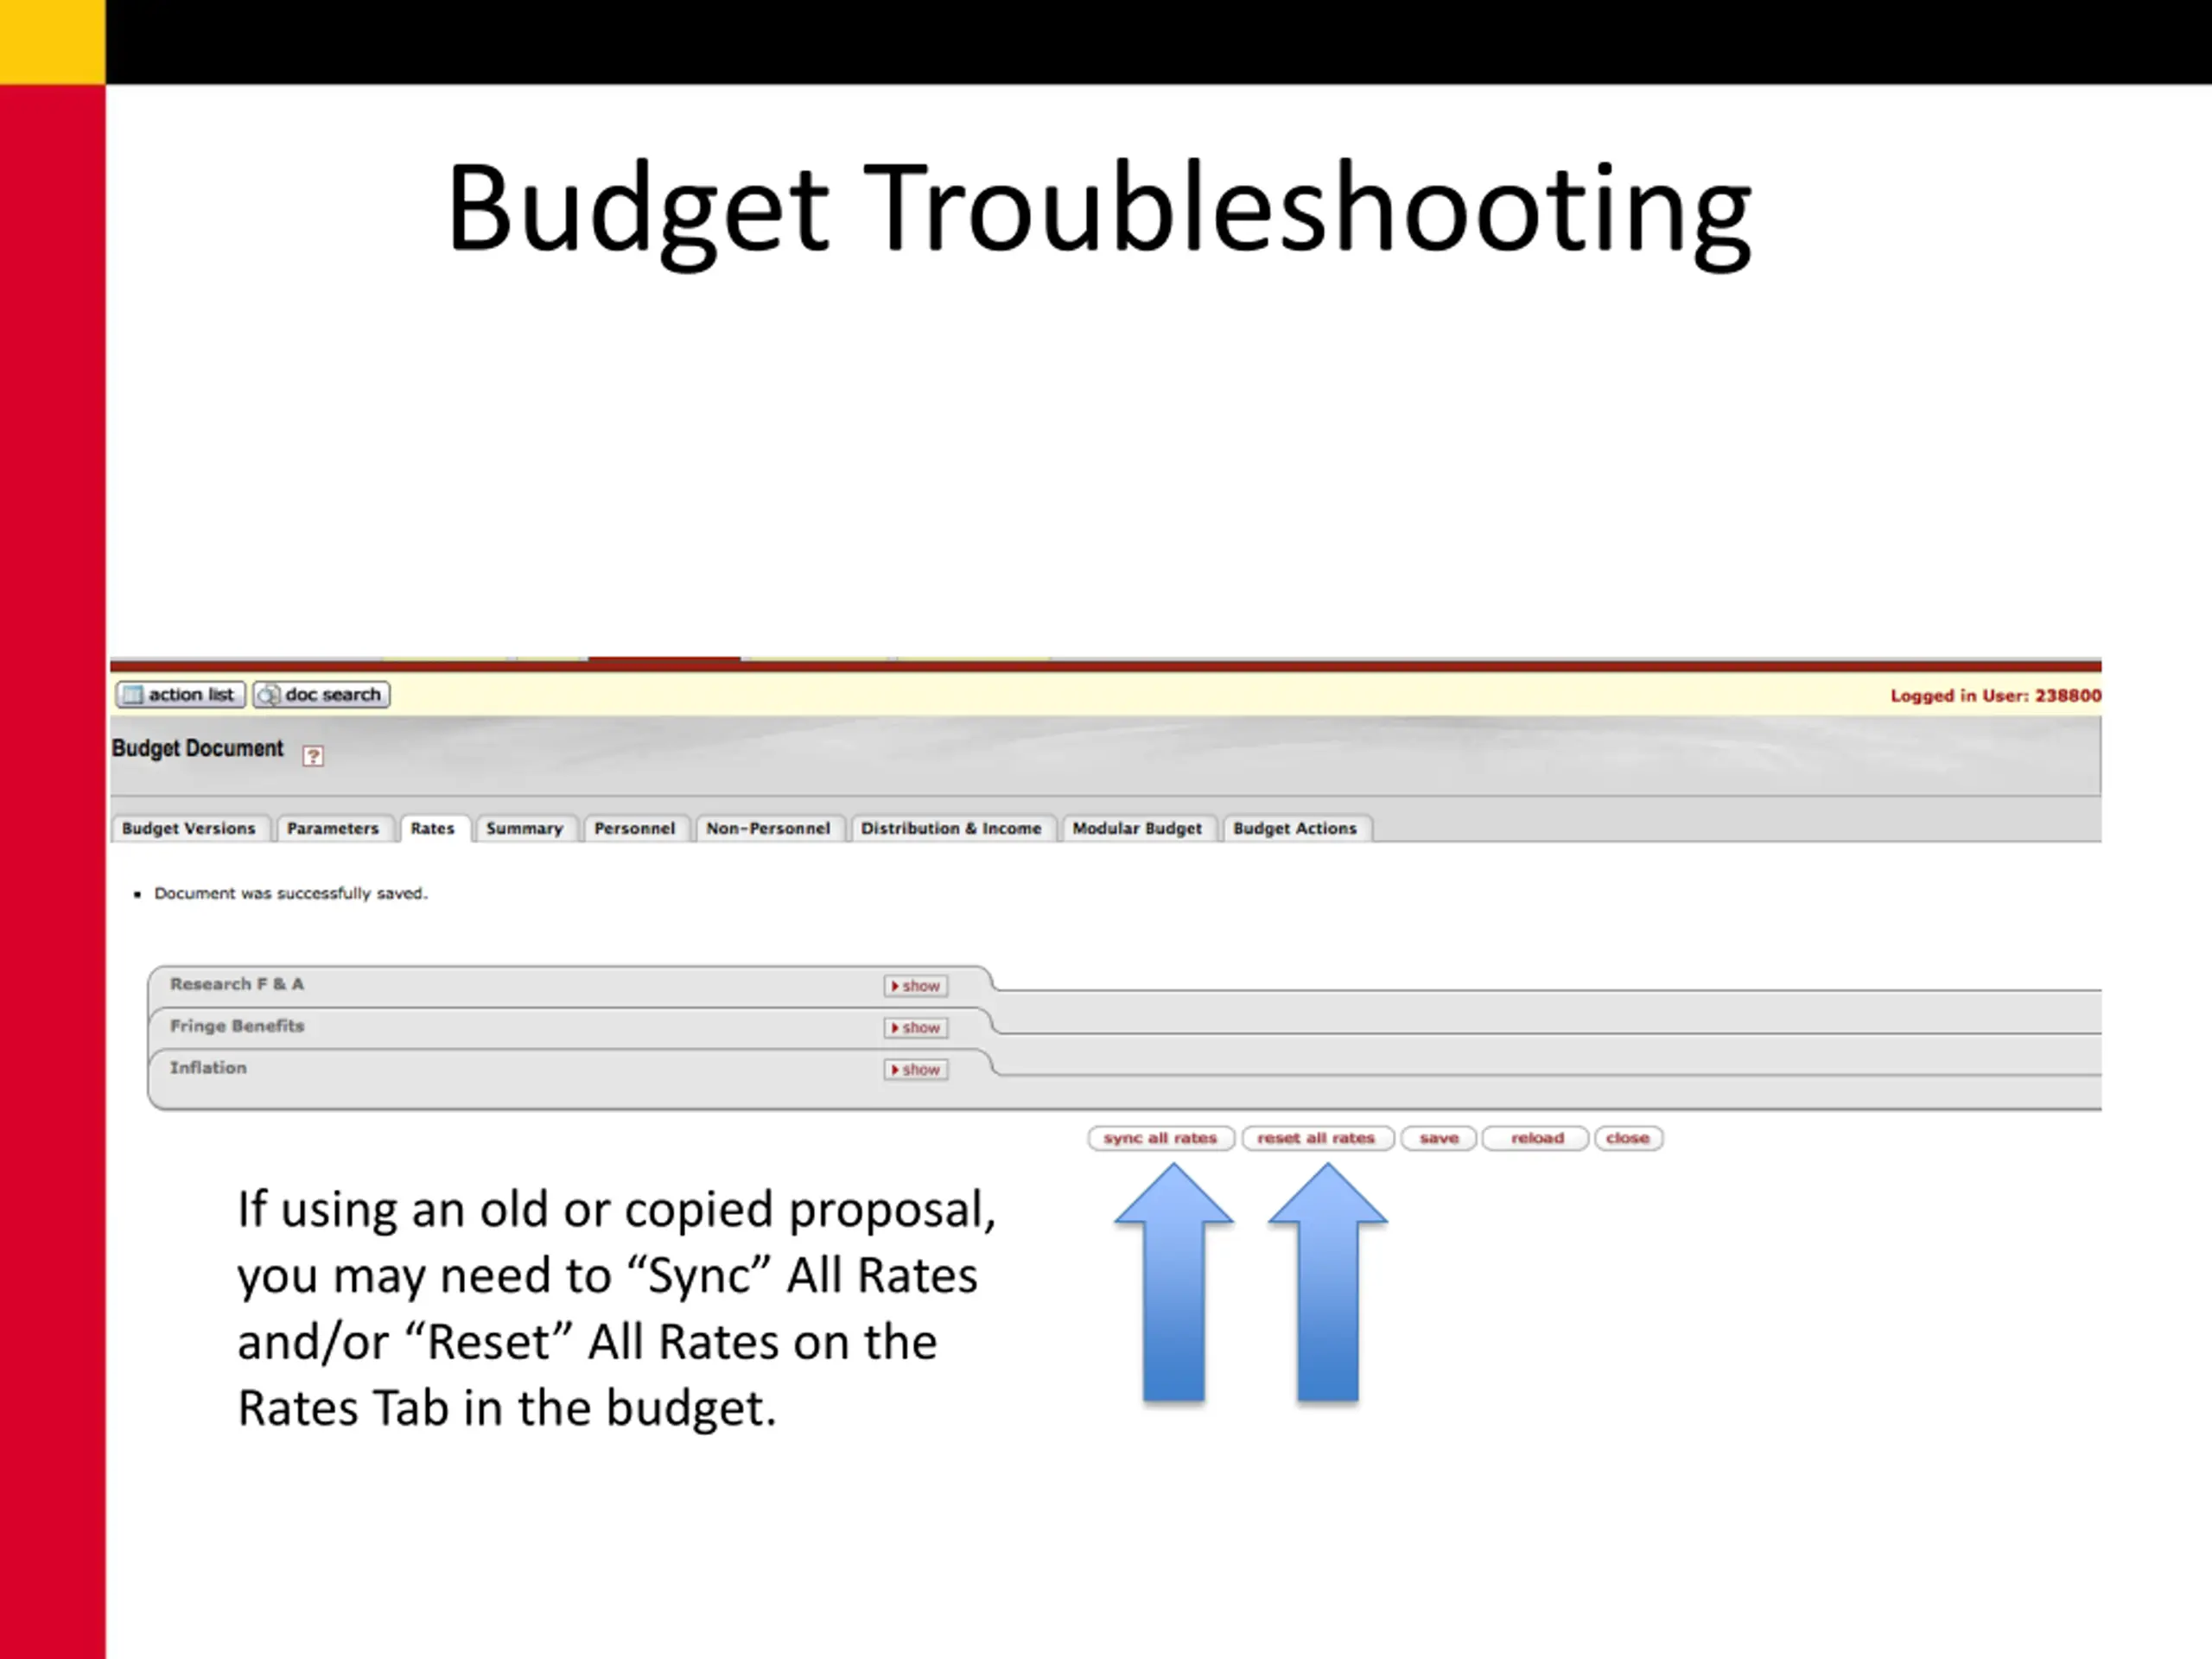Image resolution: width=2212 pixels, height=1659 pixels.
Task: Click the sync all rates button
Action: pyautogui.click(x=1161, y=1138)
